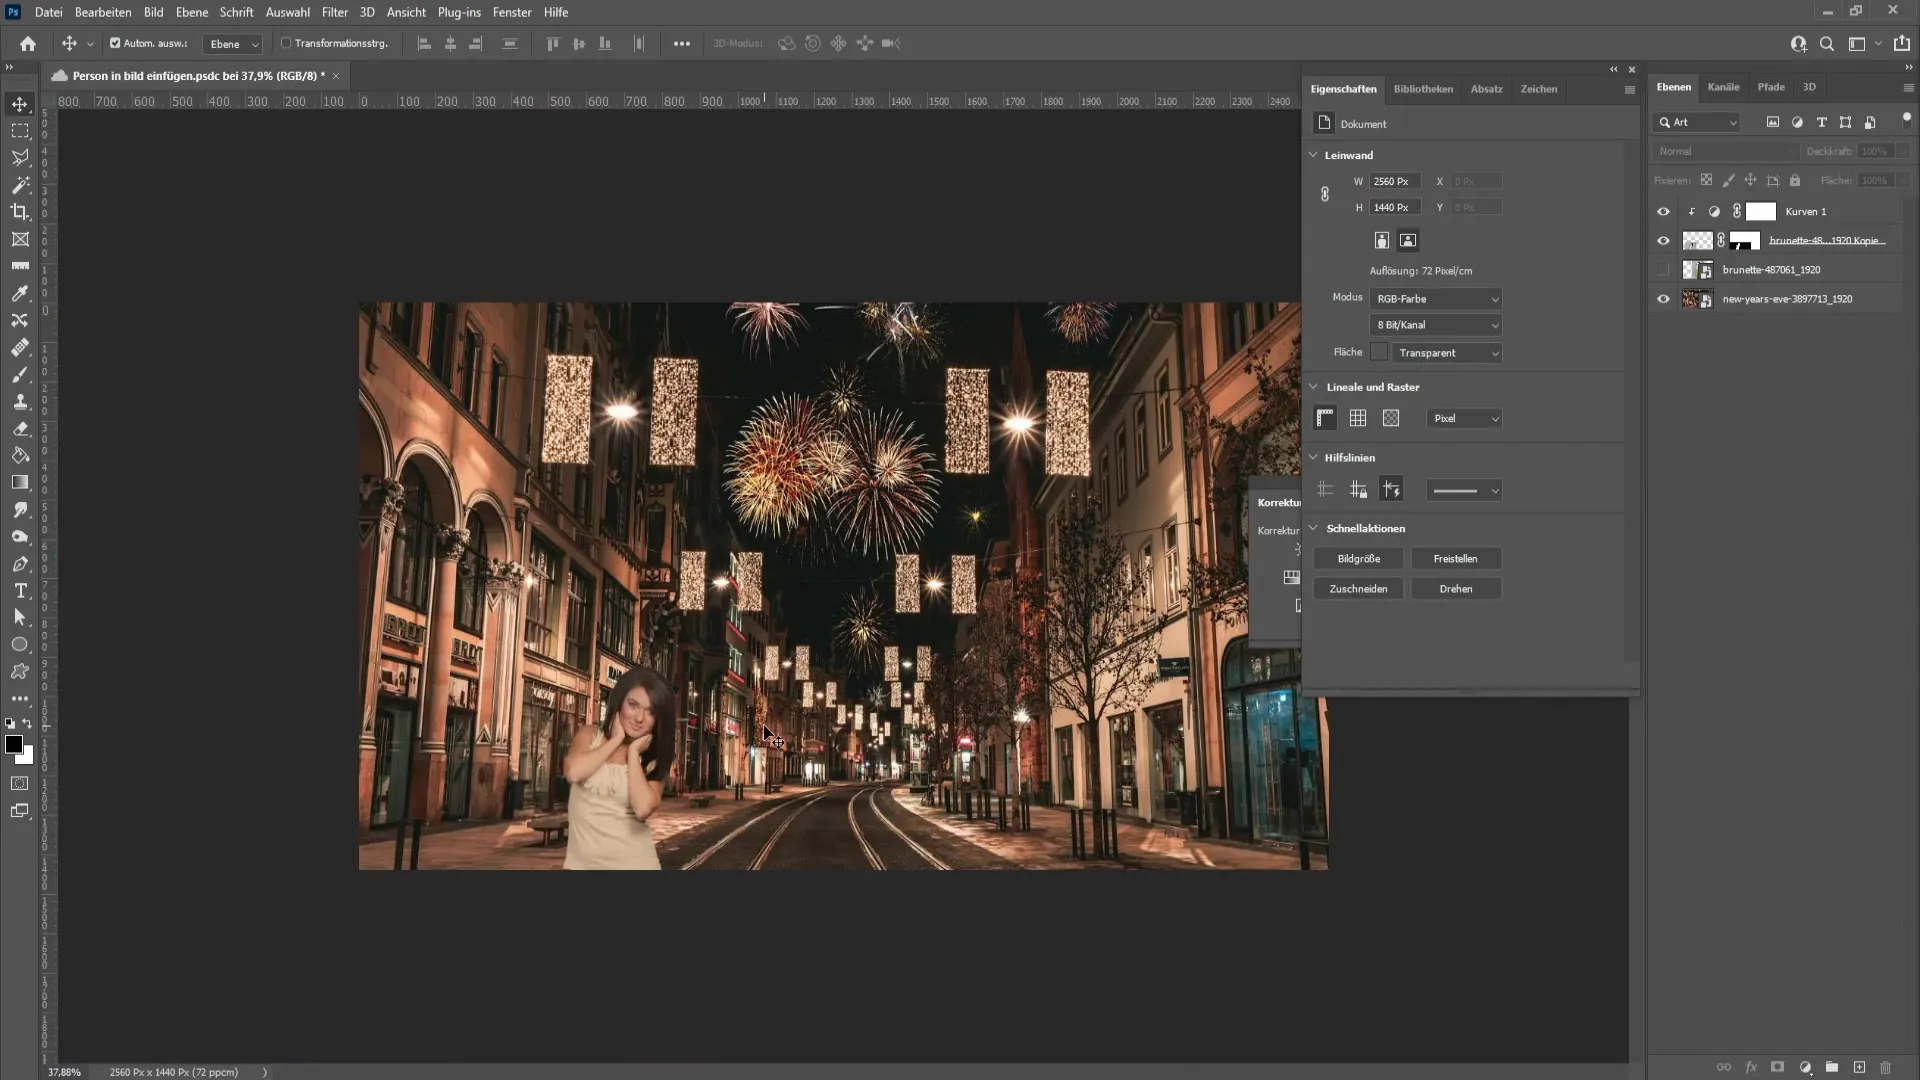The image size is (1920, 1080).
Task: Select the Crop tool
Action: [x=20, y=211]
